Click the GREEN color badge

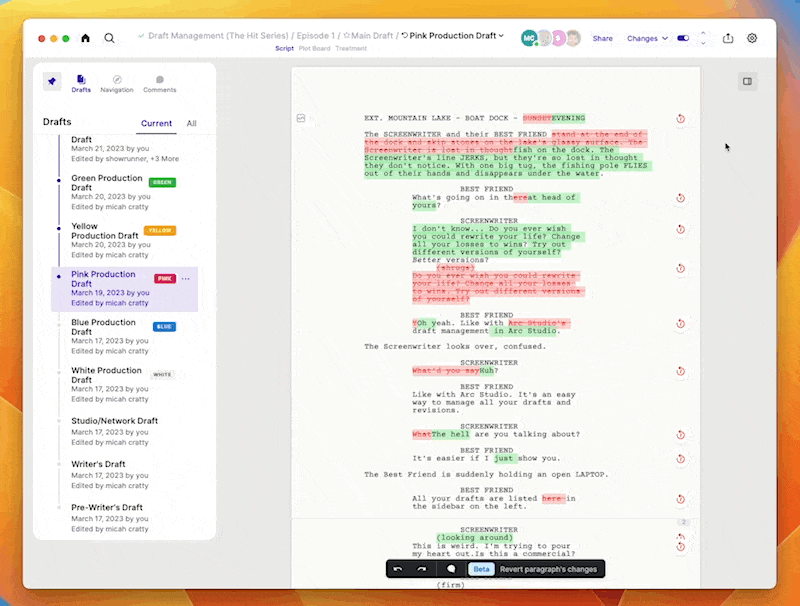[x=162, y=182]
